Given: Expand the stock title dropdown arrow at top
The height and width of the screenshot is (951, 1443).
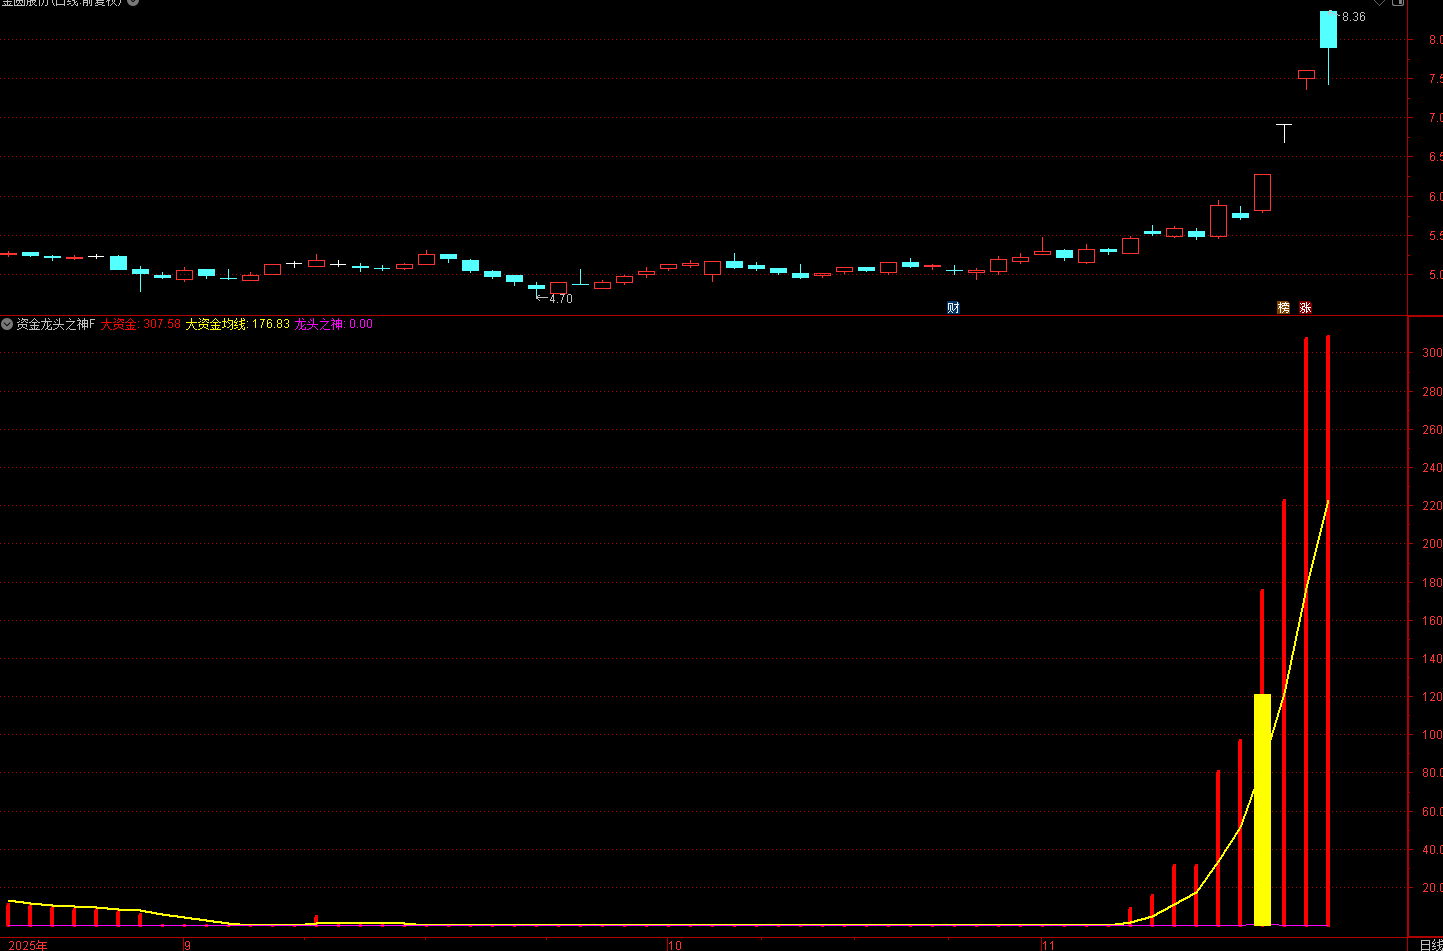Looking at the screenshot, I should tap(133, 2).
